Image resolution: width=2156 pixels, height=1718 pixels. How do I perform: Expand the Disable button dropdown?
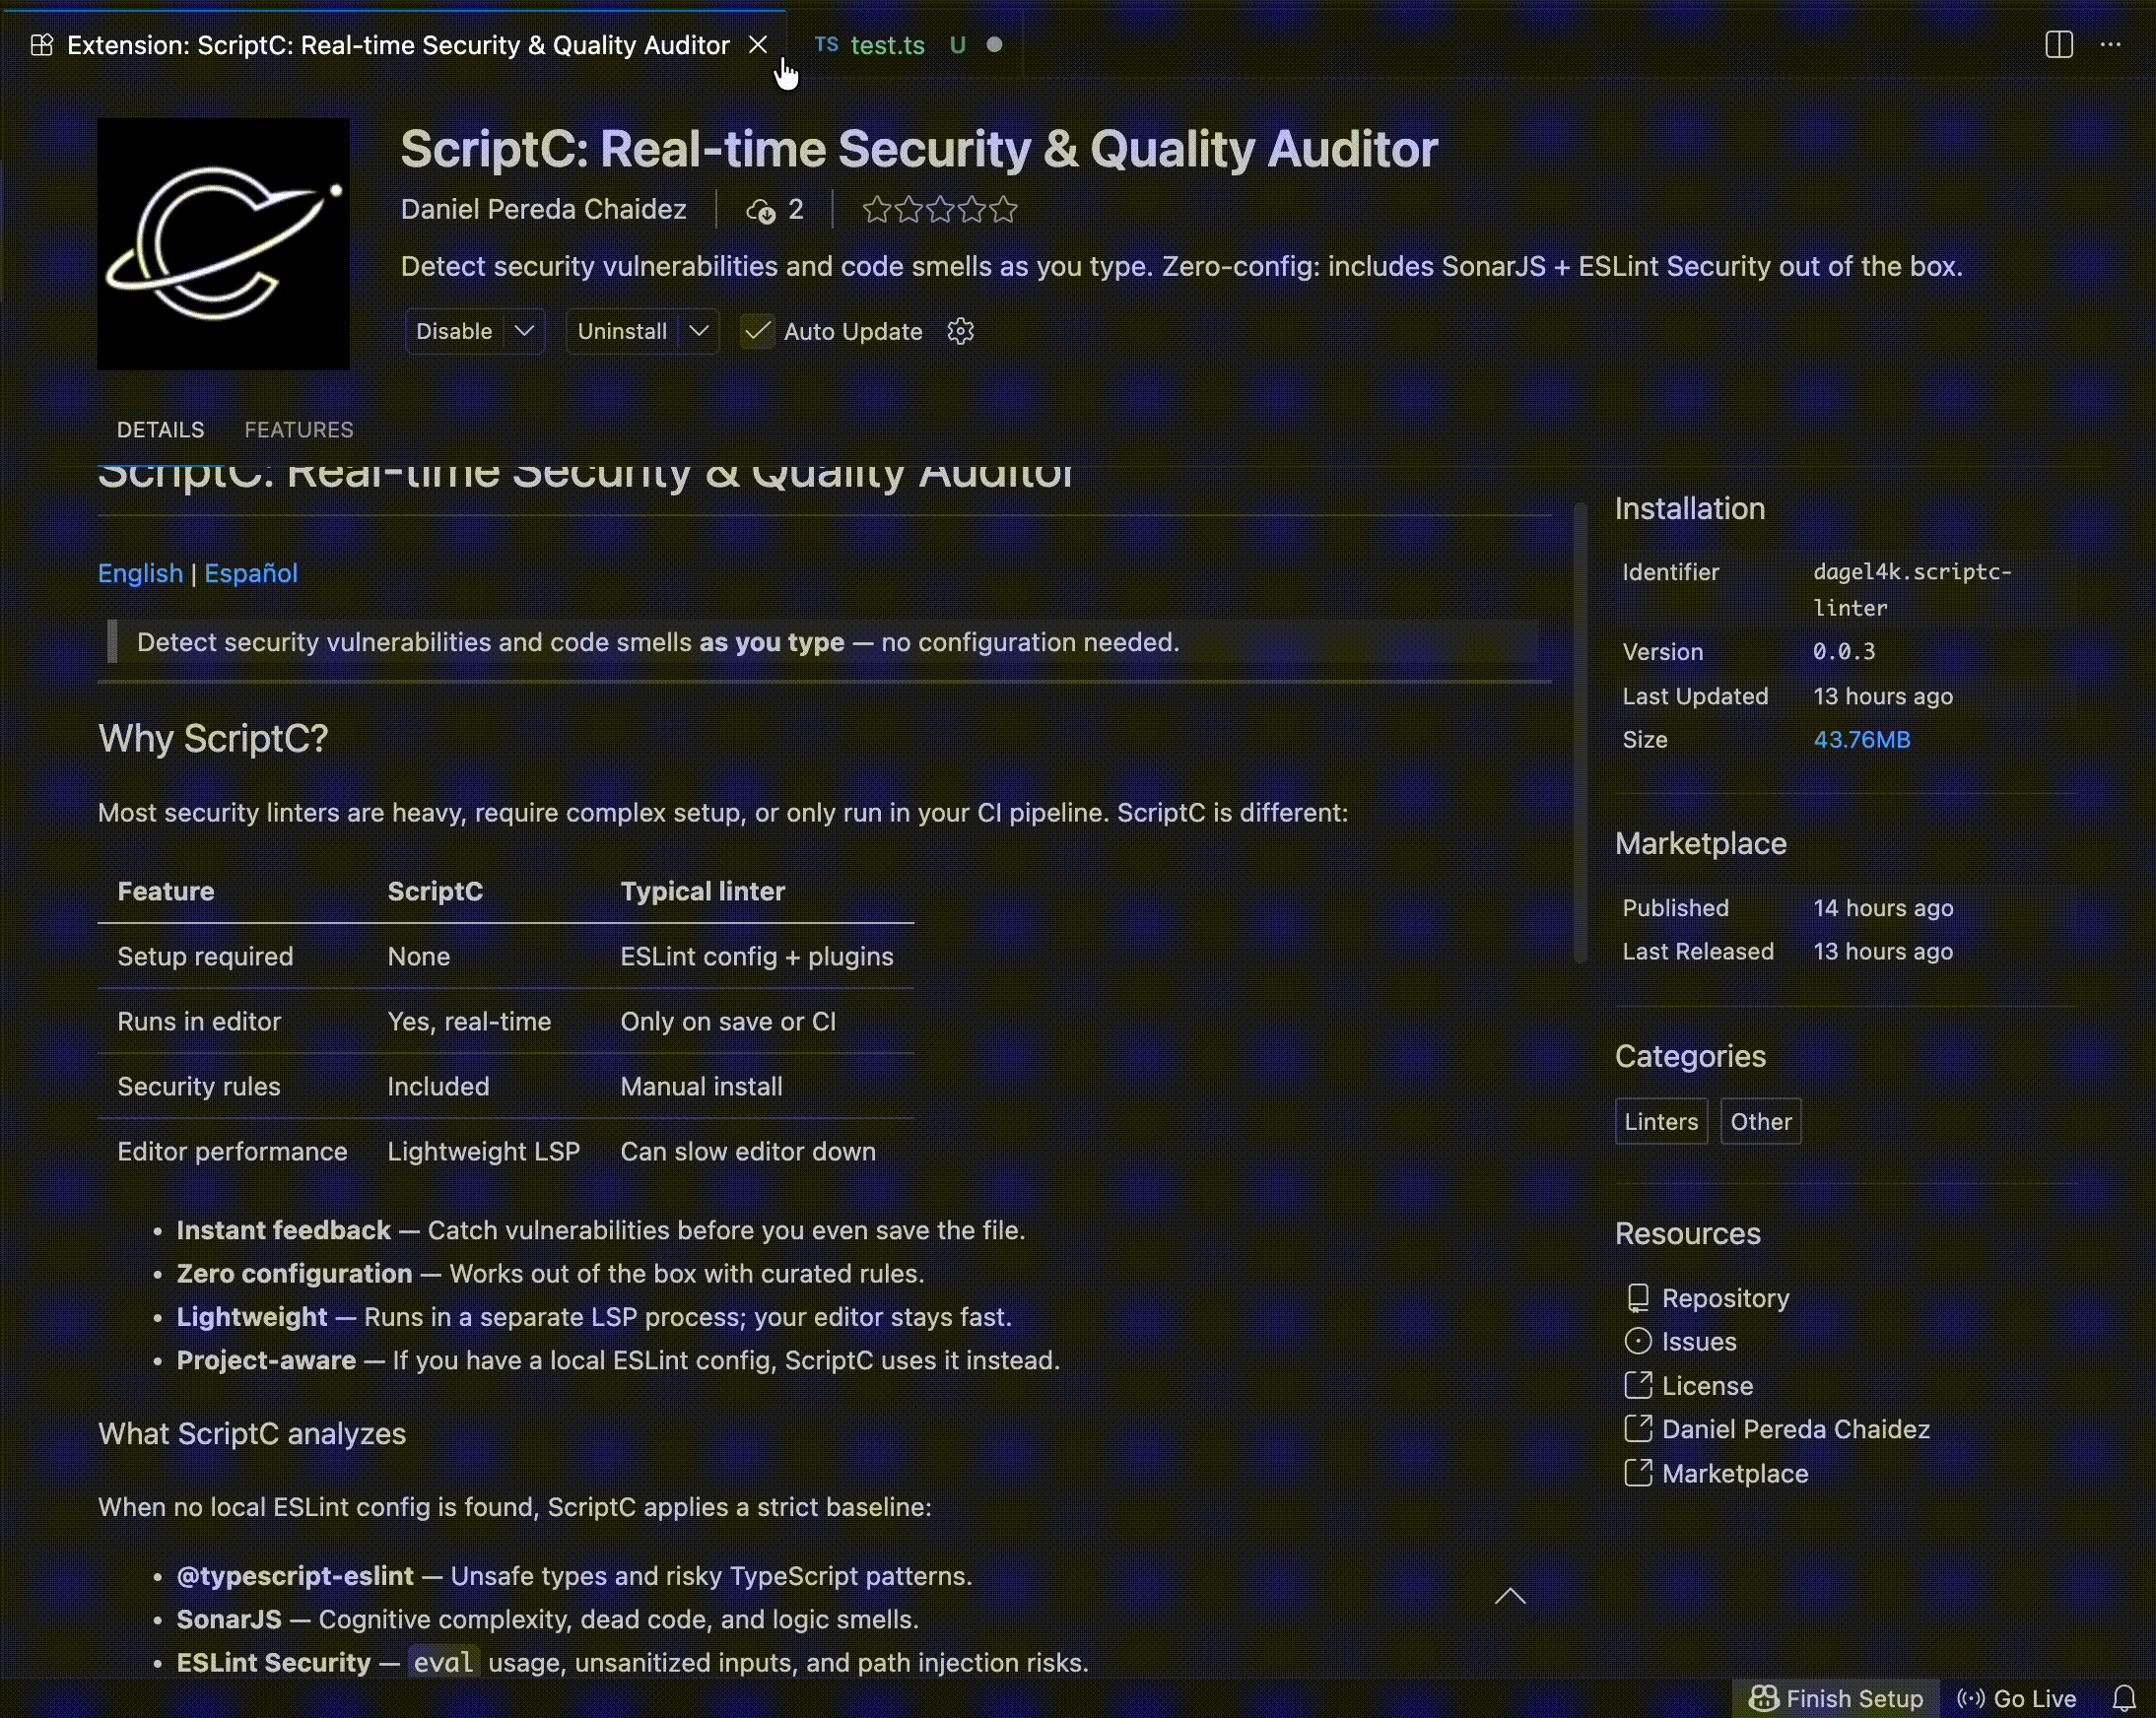[524, 331]
